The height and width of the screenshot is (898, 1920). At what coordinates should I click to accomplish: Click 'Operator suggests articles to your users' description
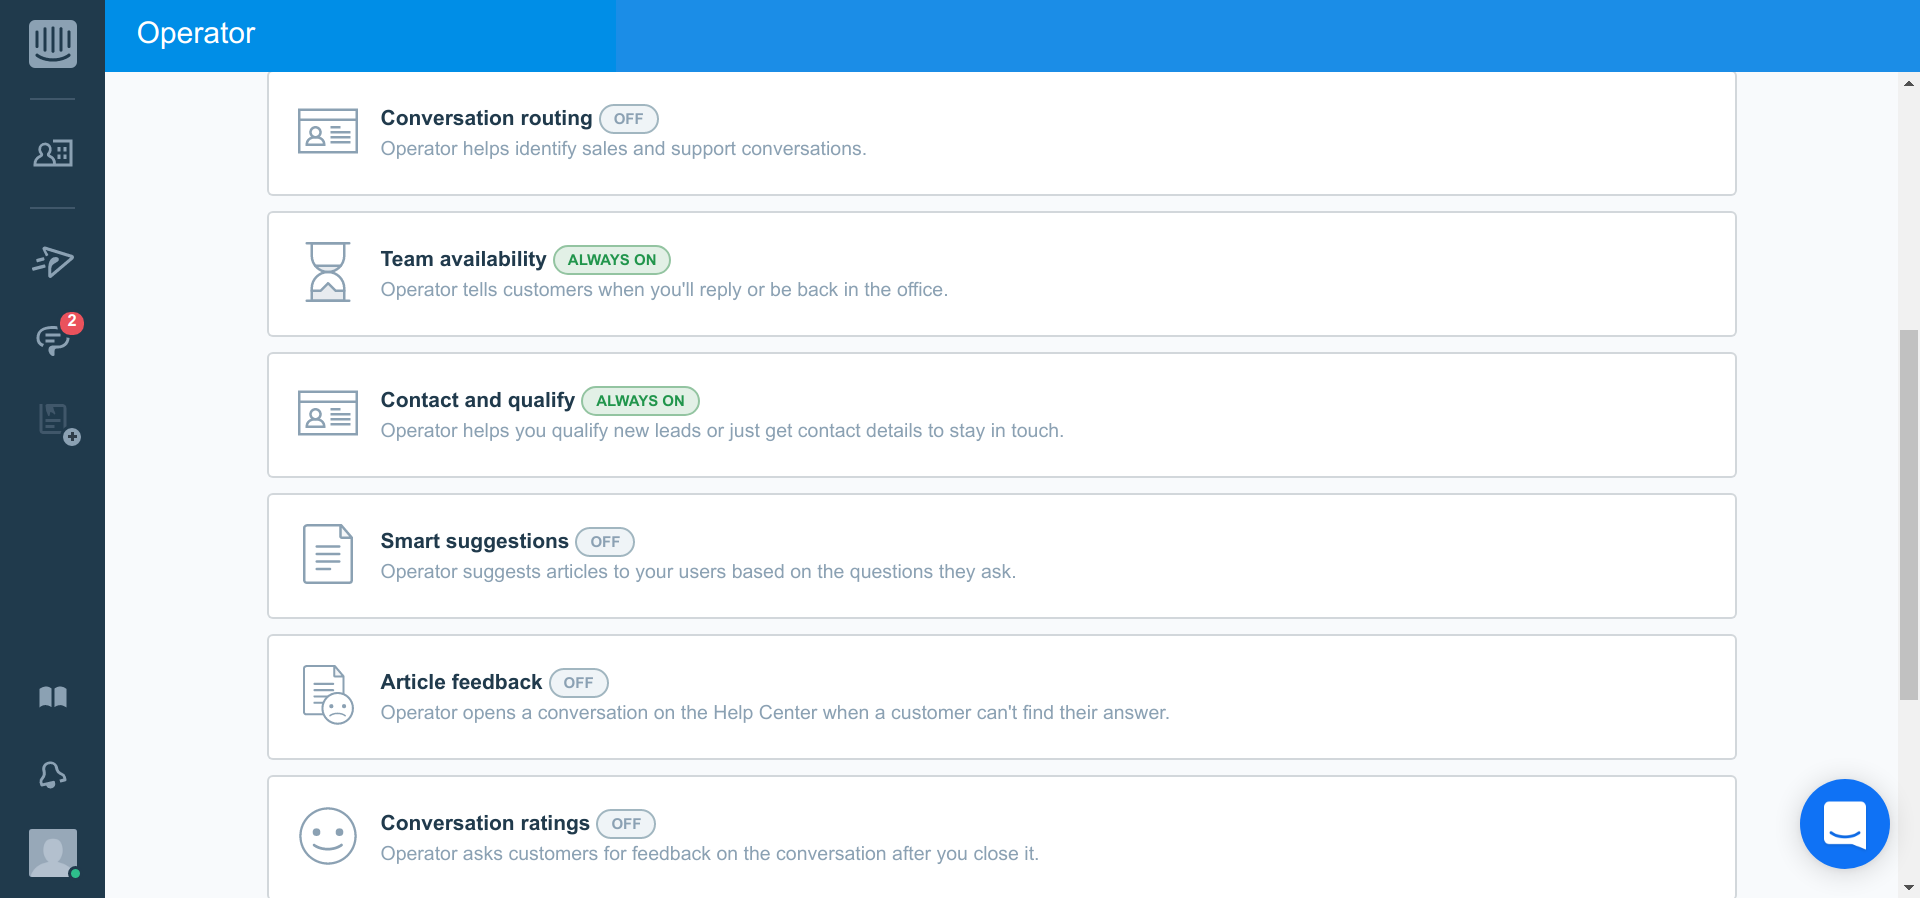pos(698,572)
